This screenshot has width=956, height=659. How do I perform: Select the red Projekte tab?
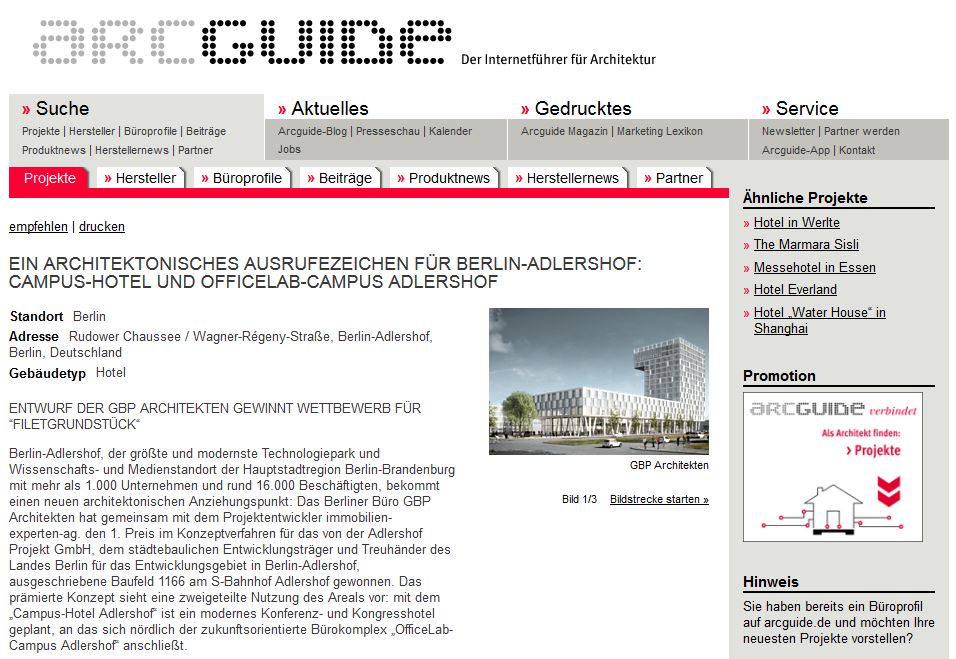coord(49,178)
